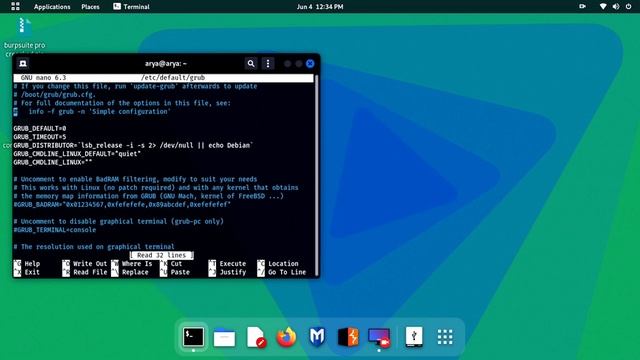Open the Places menu
This screenshot has width=640, height=360.
pos(90,7)
